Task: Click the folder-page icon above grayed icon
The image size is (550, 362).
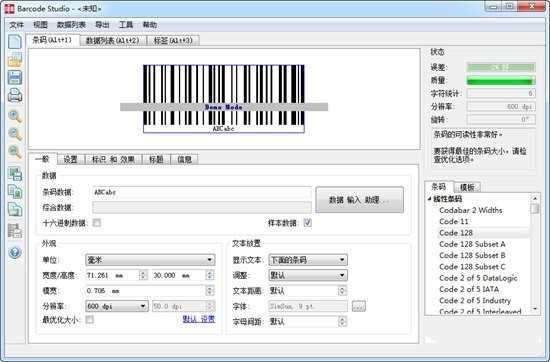Action: click(15, 209)
